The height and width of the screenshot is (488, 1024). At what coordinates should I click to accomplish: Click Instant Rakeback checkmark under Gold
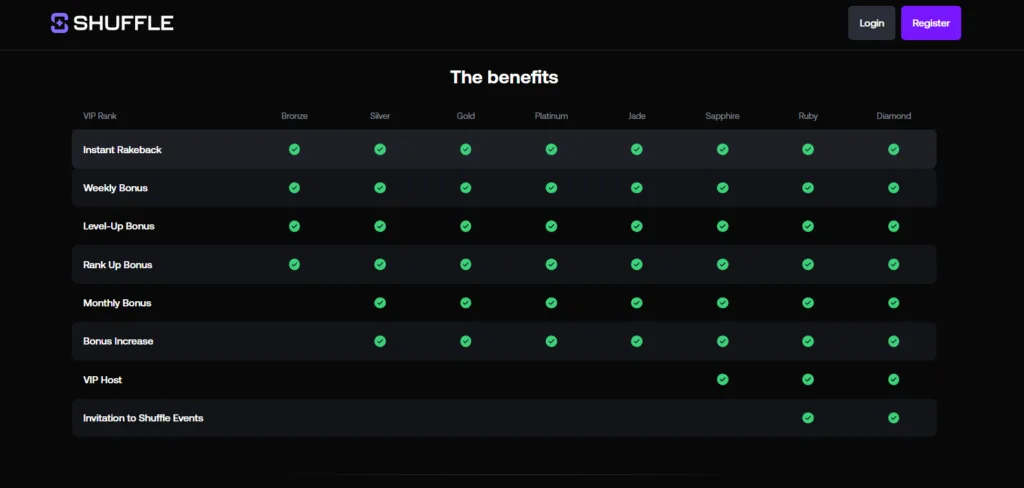pos(466,150)
